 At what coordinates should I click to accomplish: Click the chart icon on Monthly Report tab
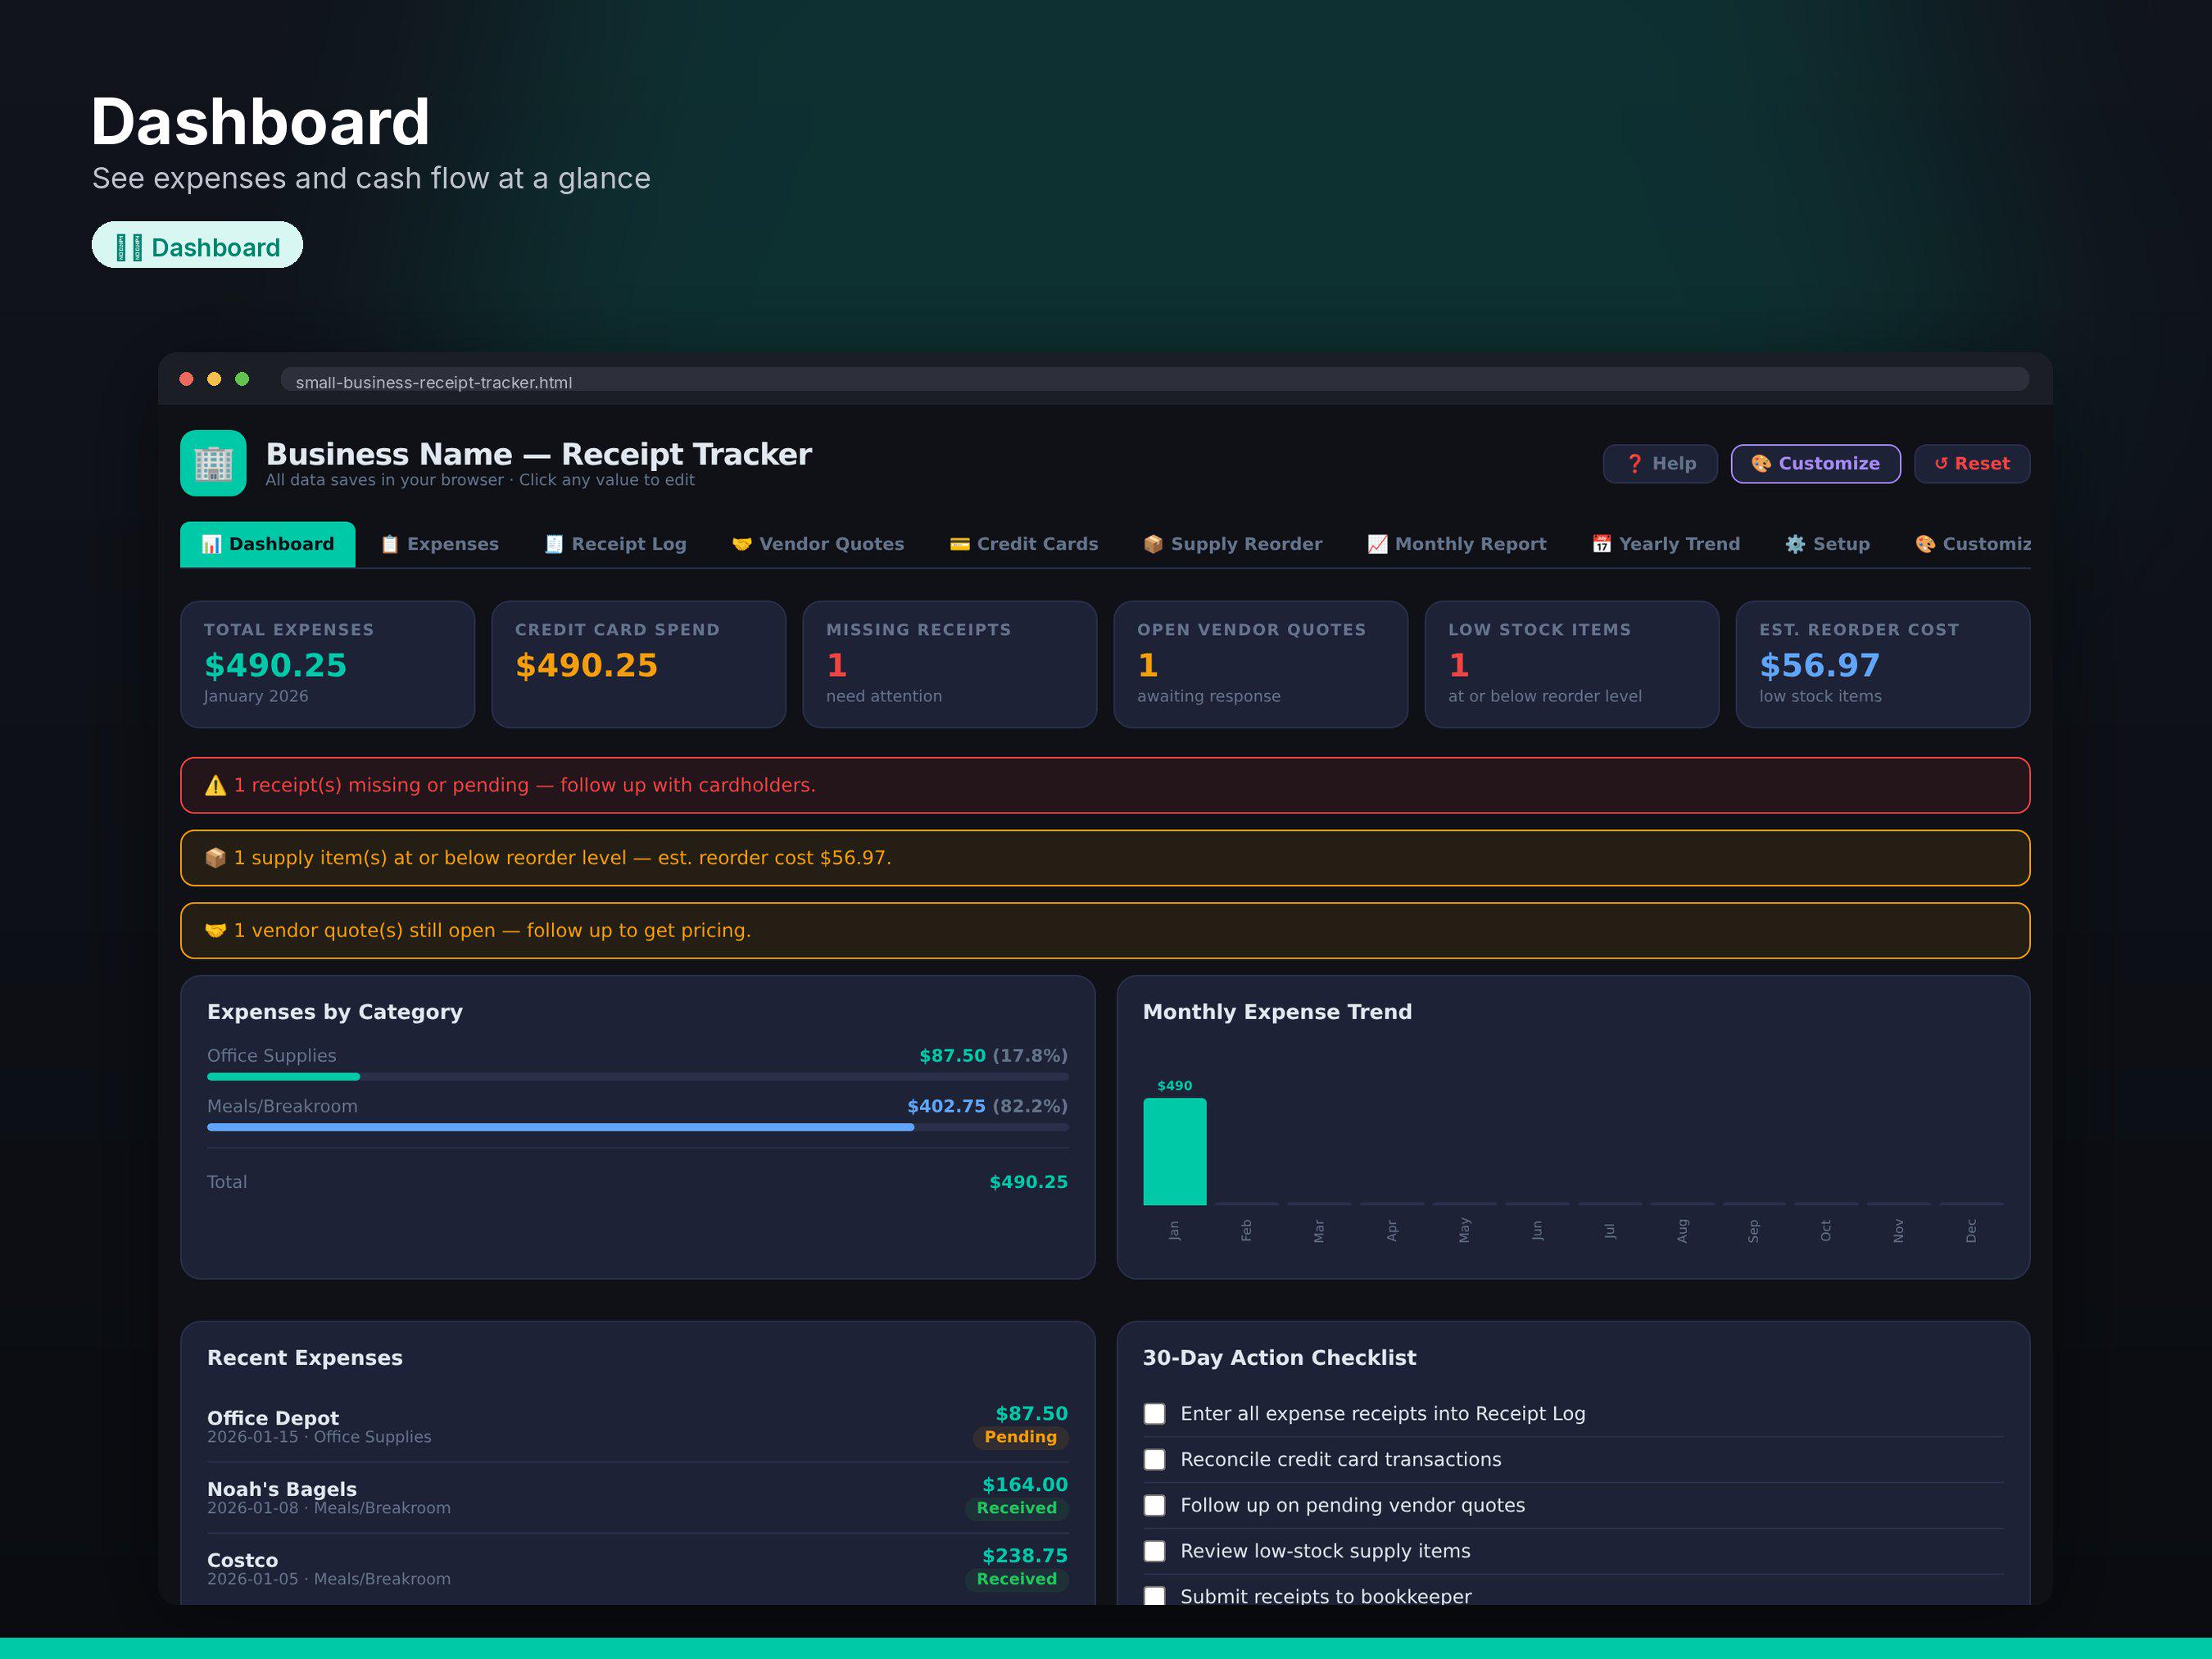[x=1377, y=544]
